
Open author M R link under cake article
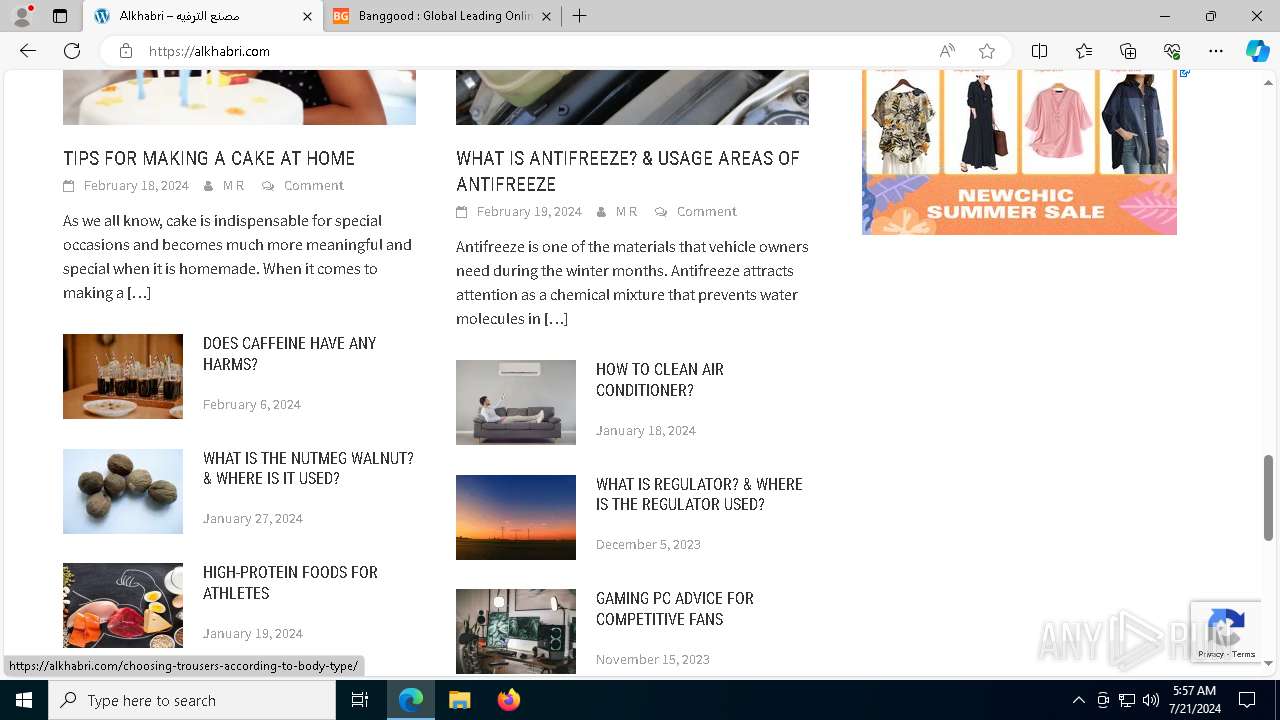click(x=233, y=186)
